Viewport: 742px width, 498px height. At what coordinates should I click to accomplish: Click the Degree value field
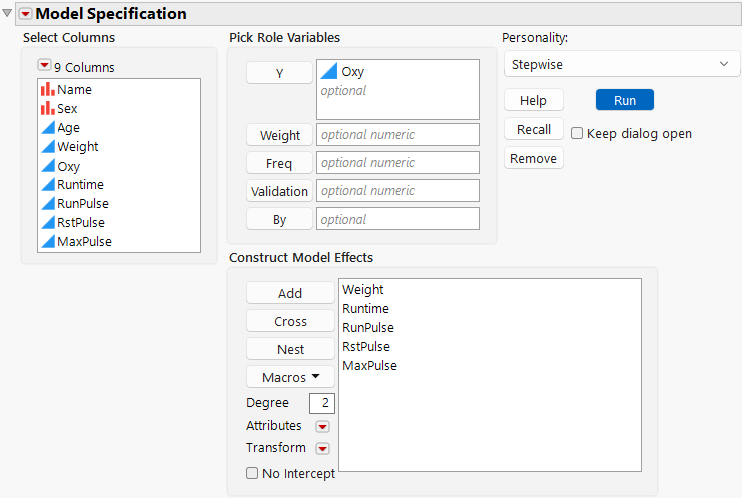[322, 403]
